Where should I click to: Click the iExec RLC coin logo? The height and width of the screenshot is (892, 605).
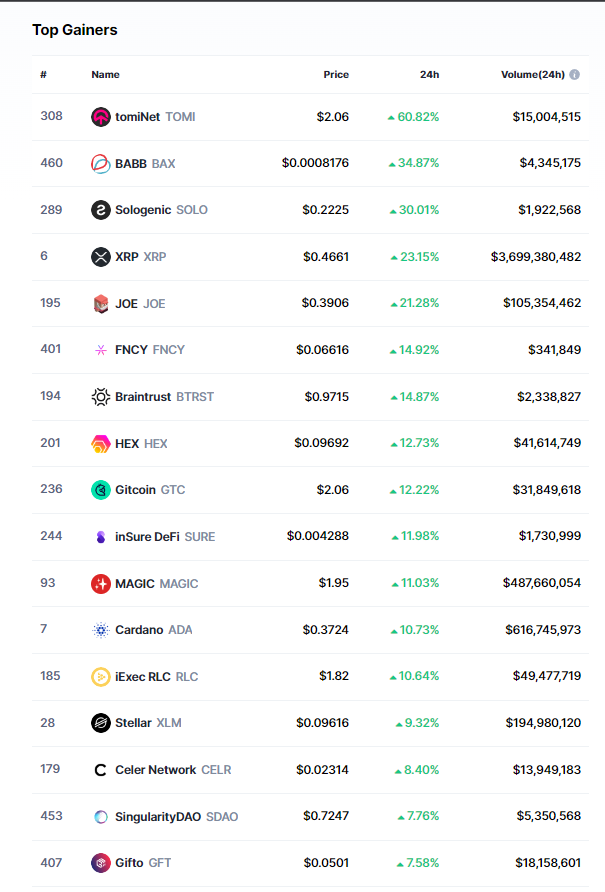(x=100, y=677)
